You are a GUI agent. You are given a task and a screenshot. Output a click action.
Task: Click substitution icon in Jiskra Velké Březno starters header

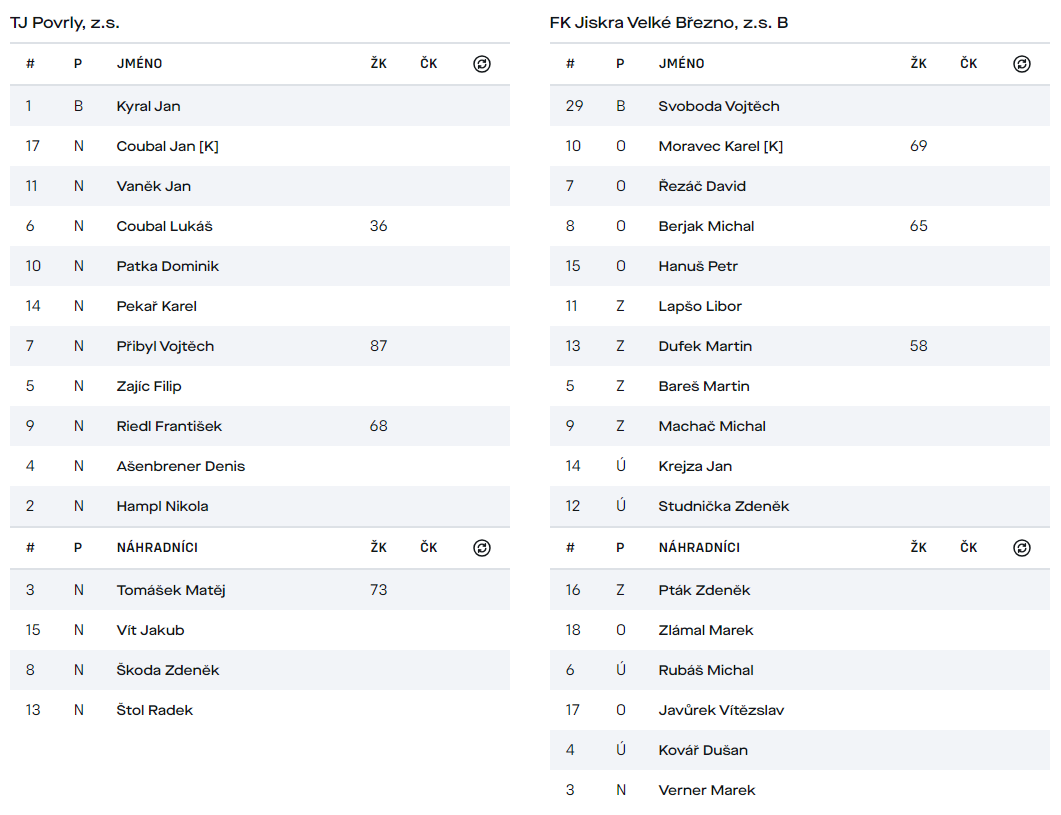(x=1022, y=64)
